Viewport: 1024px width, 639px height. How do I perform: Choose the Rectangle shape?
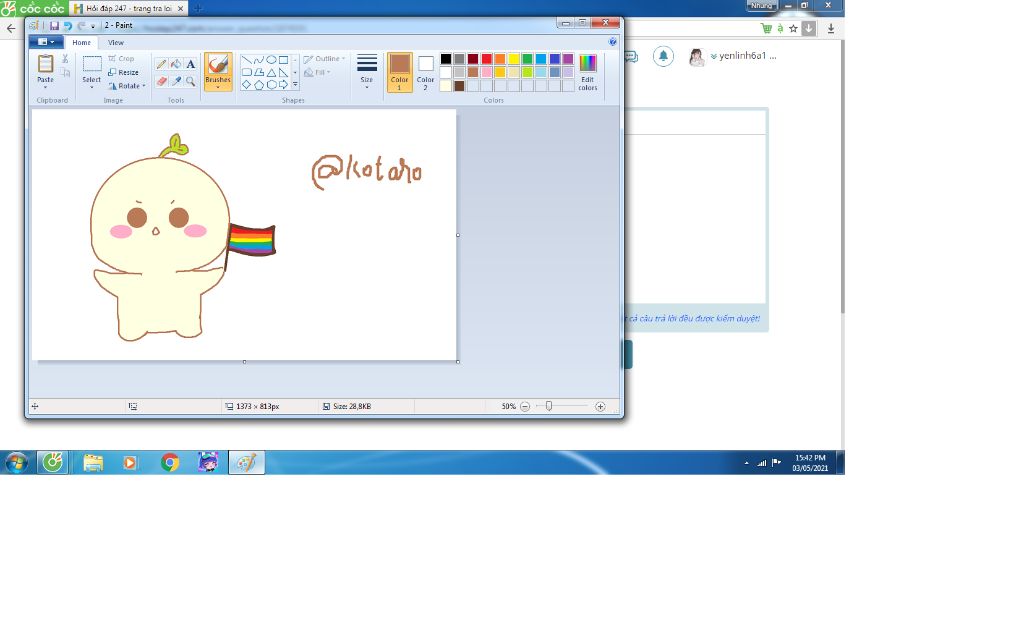coord(283,59)
